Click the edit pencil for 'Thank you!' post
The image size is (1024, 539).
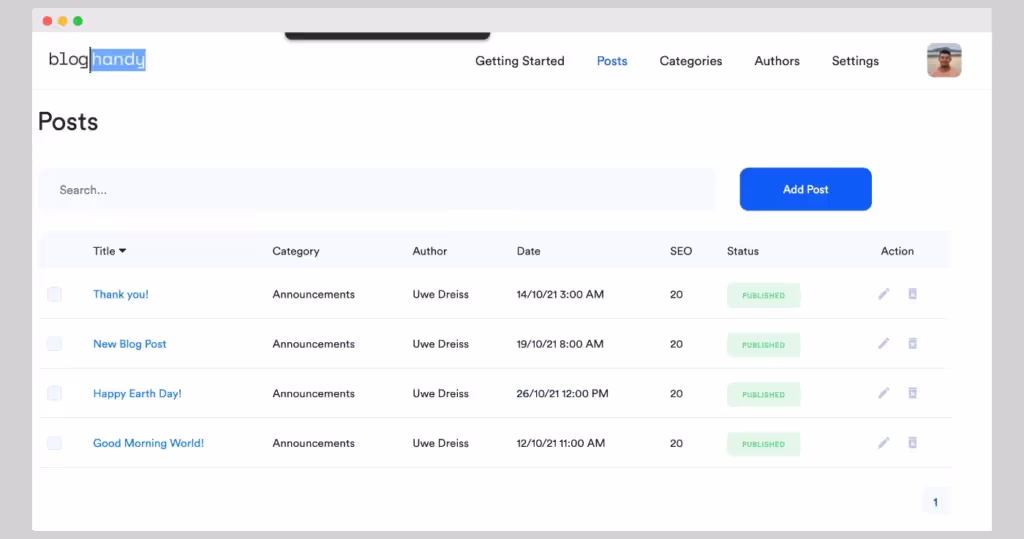click(883, 294)
